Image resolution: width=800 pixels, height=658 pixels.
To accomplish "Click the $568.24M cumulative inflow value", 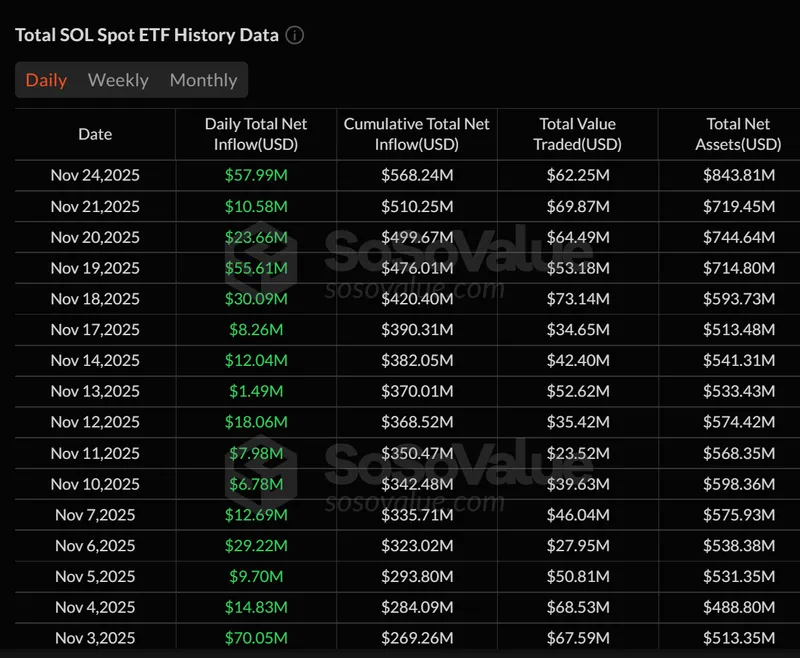I will [416, 175].
